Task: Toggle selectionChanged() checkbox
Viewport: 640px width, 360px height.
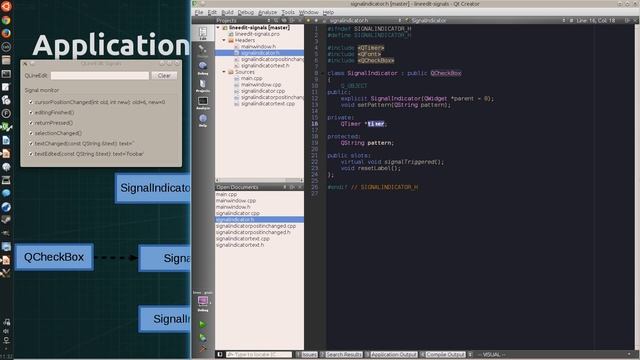Action: [x=31, y=133]
